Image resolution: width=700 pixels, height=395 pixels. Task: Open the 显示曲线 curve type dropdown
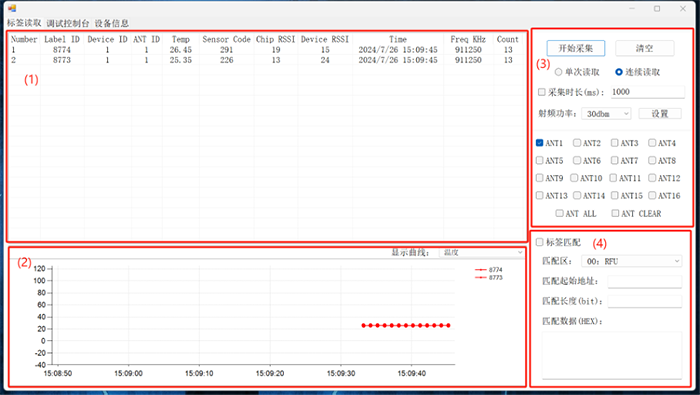(481, 253)
